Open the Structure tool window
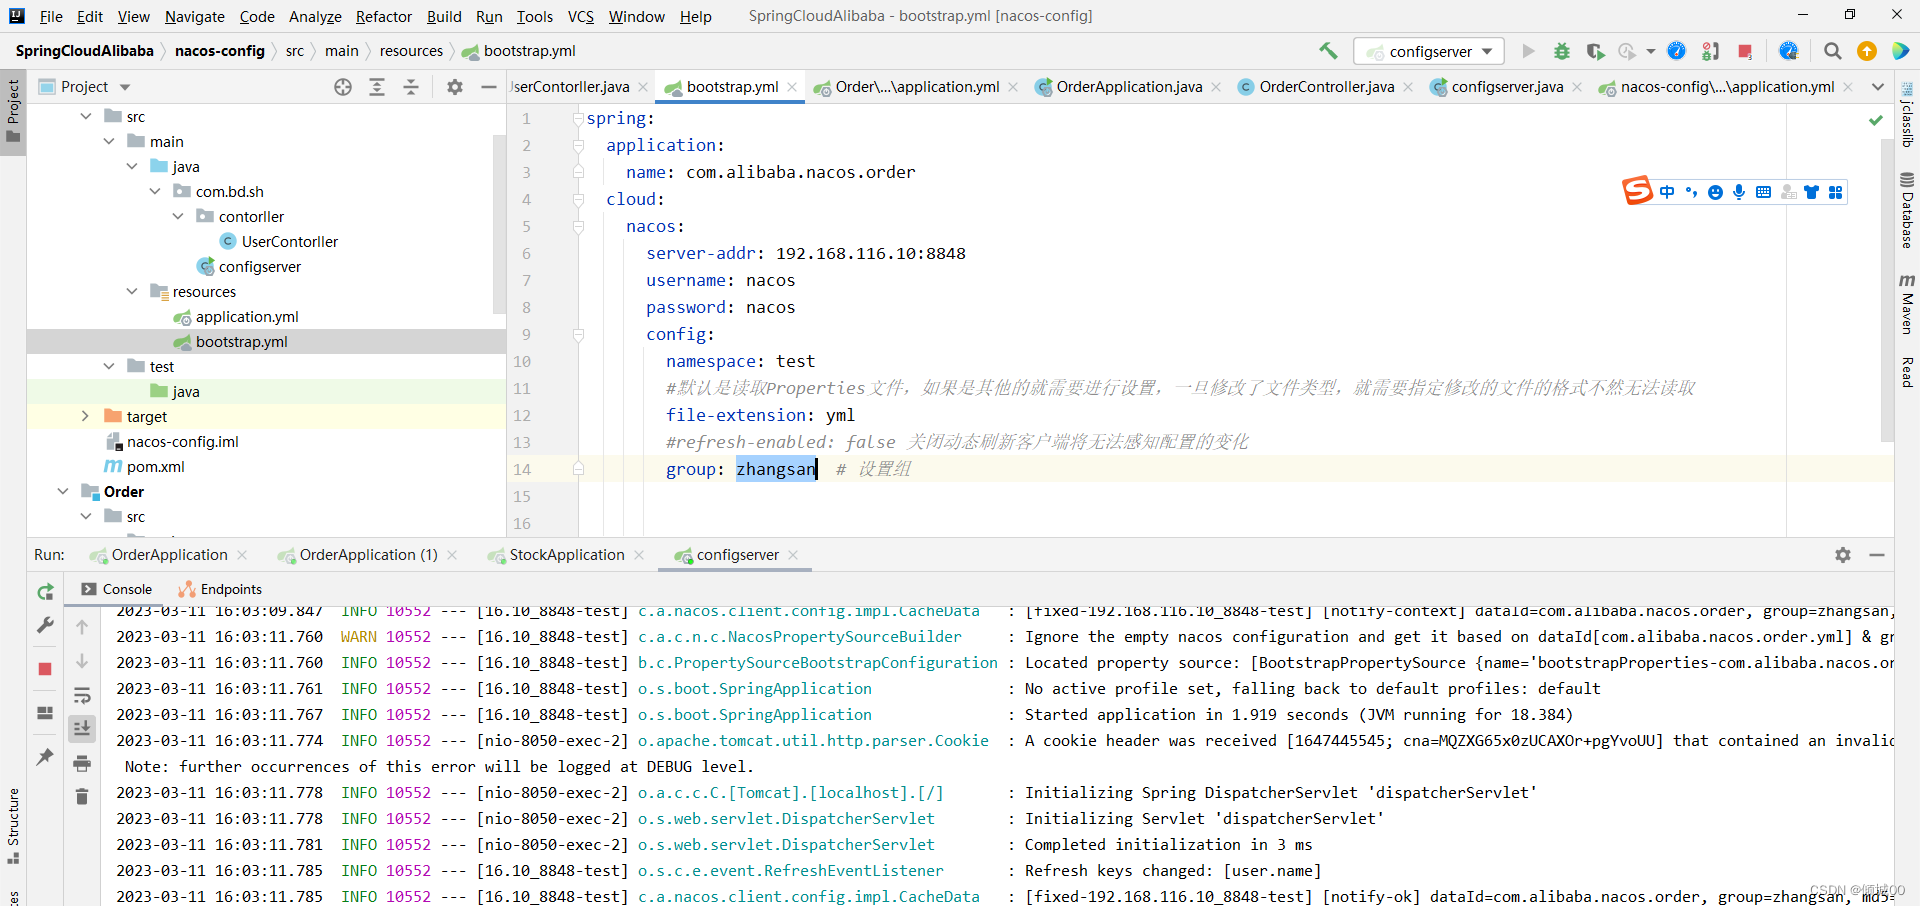This screenshot has height=906, width=1920. pos(13,825)
